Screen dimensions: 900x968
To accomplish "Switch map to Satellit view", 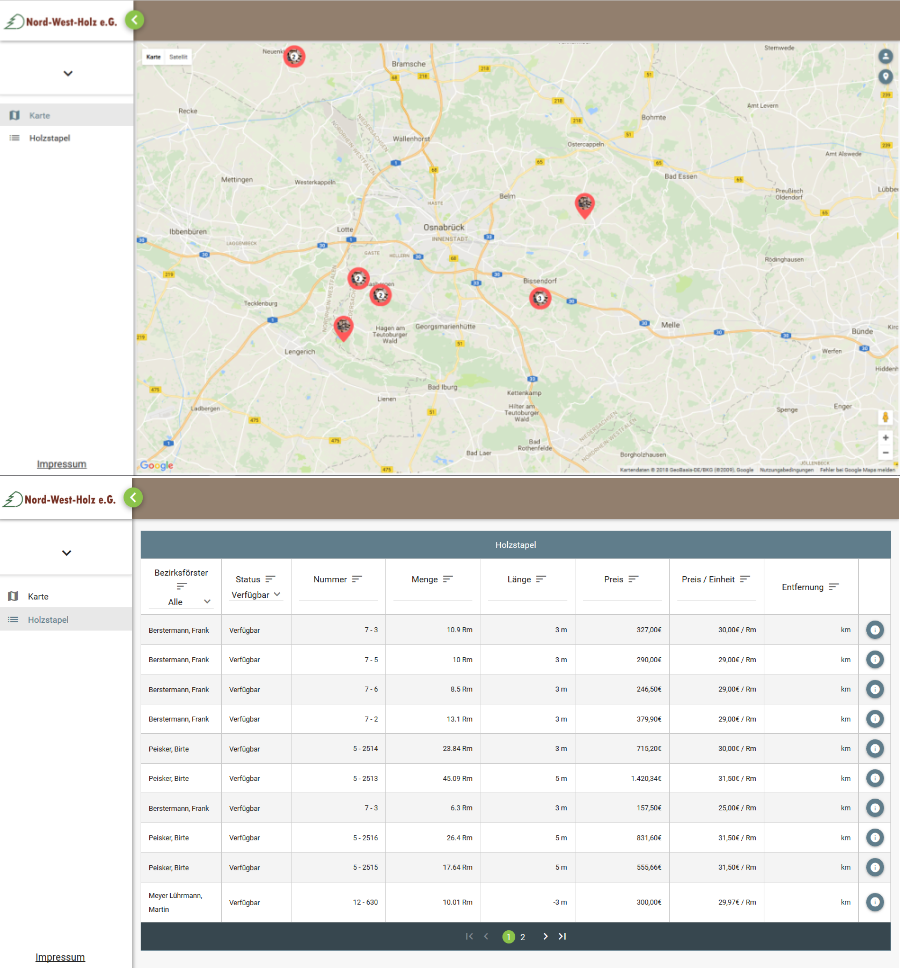I will 178,57.
